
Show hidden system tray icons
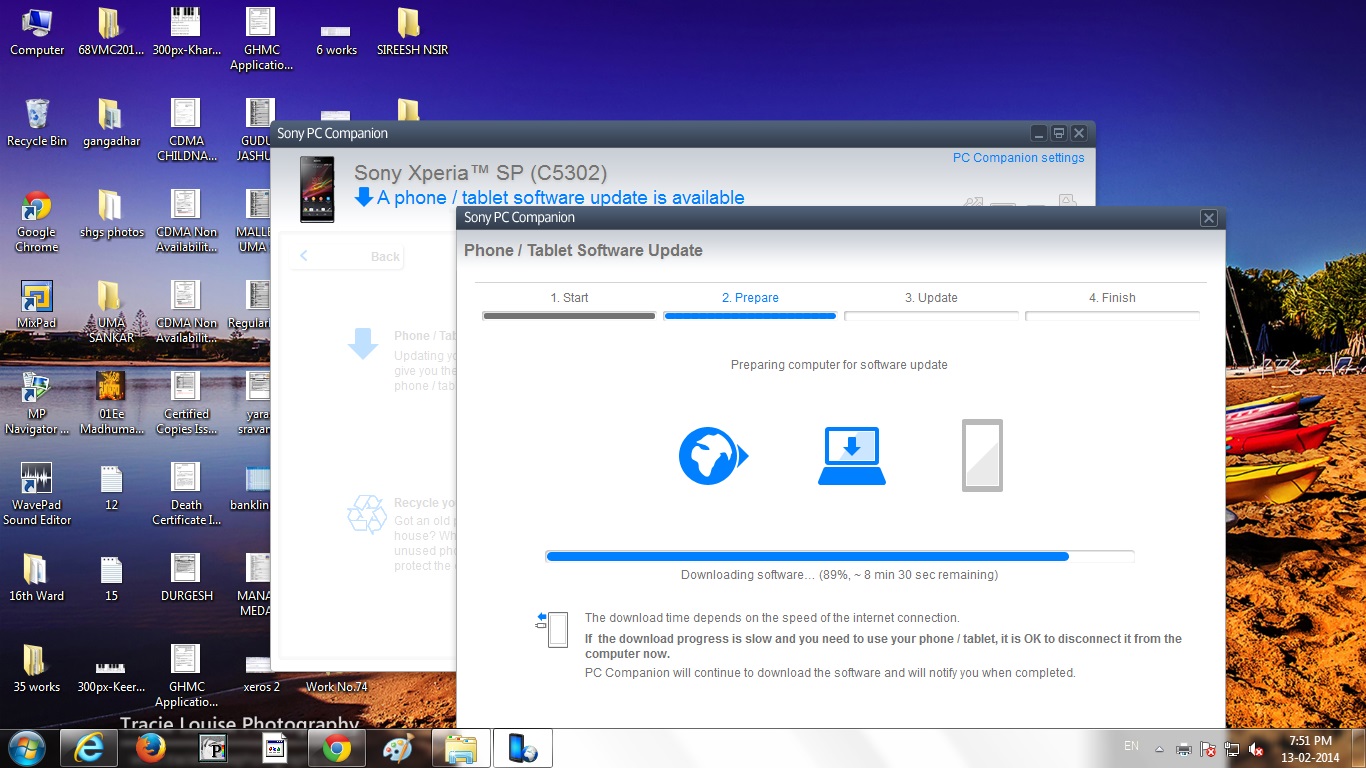[x=1159, y=749]
